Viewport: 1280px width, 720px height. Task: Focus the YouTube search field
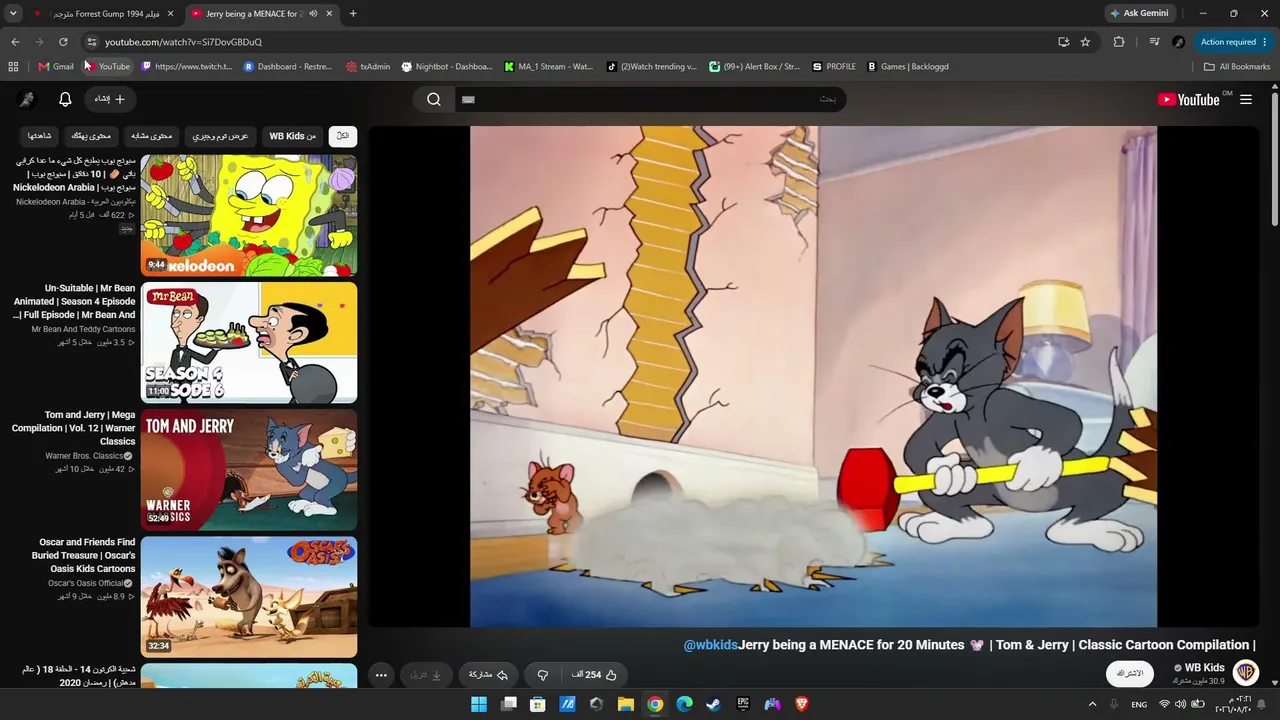click(x=650, y=99)
